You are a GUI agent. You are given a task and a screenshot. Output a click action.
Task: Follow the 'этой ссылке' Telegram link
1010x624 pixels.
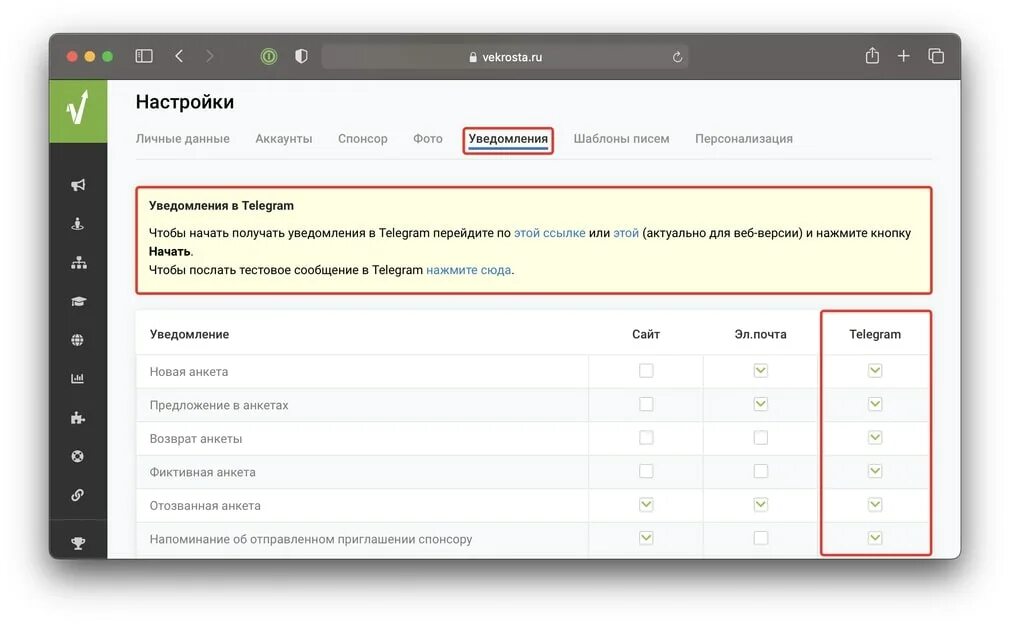tap(549, 233)
